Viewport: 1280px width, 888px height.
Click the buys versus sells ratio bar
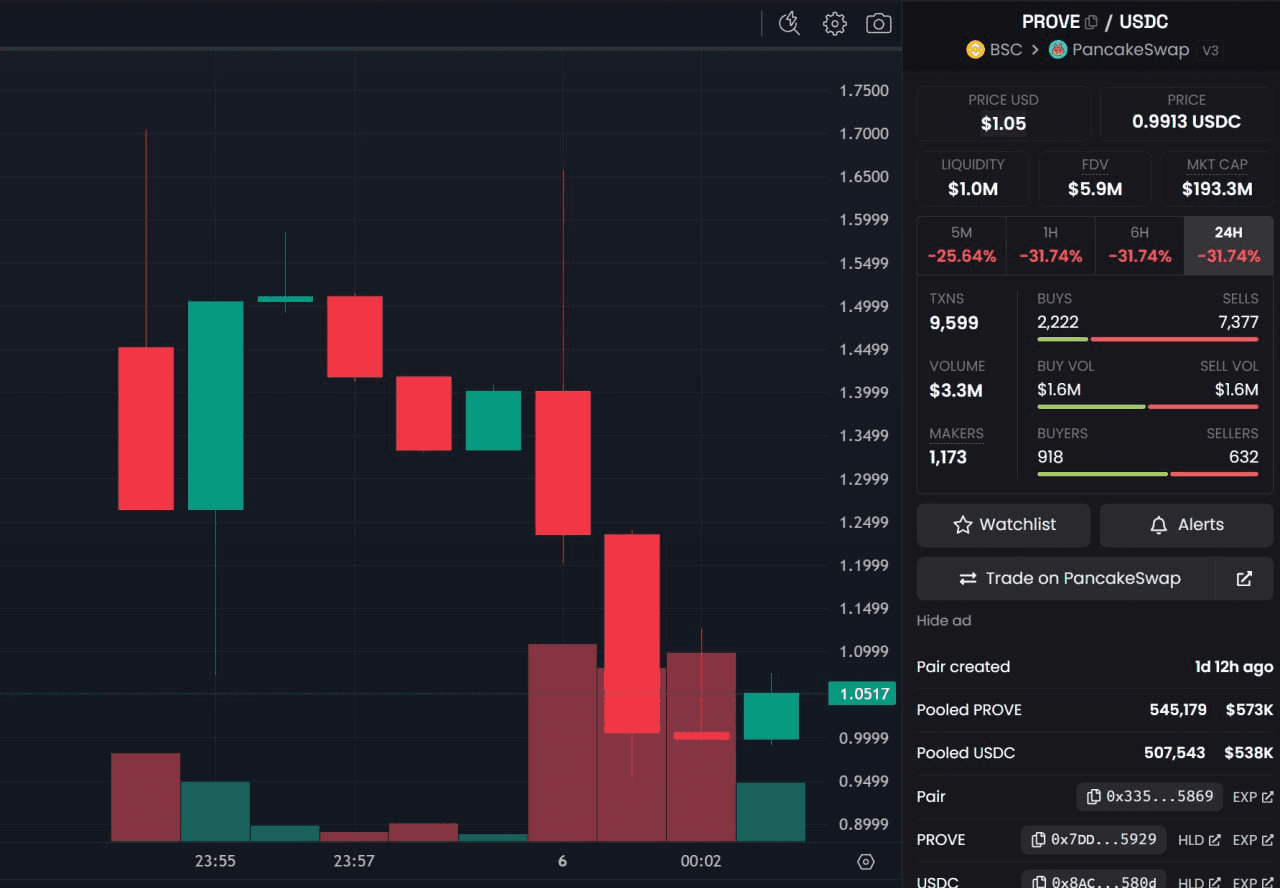click(x=1148, y=340)
